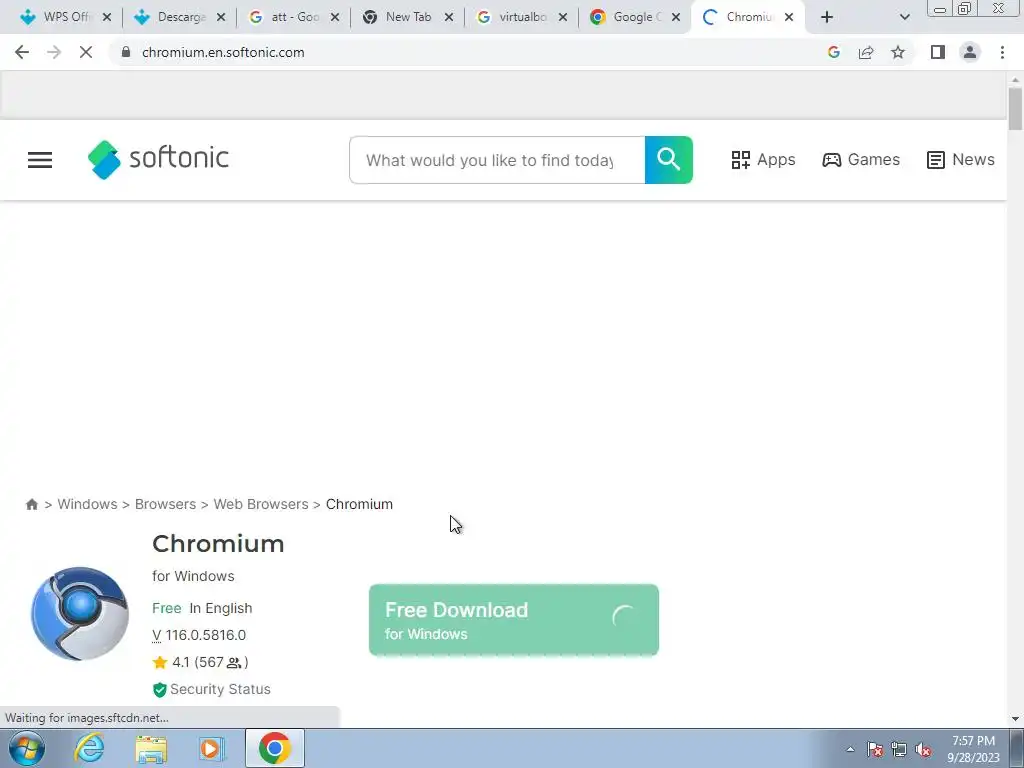Click the Chromium app logo
1024x768 pixels.
coord(80,613)
